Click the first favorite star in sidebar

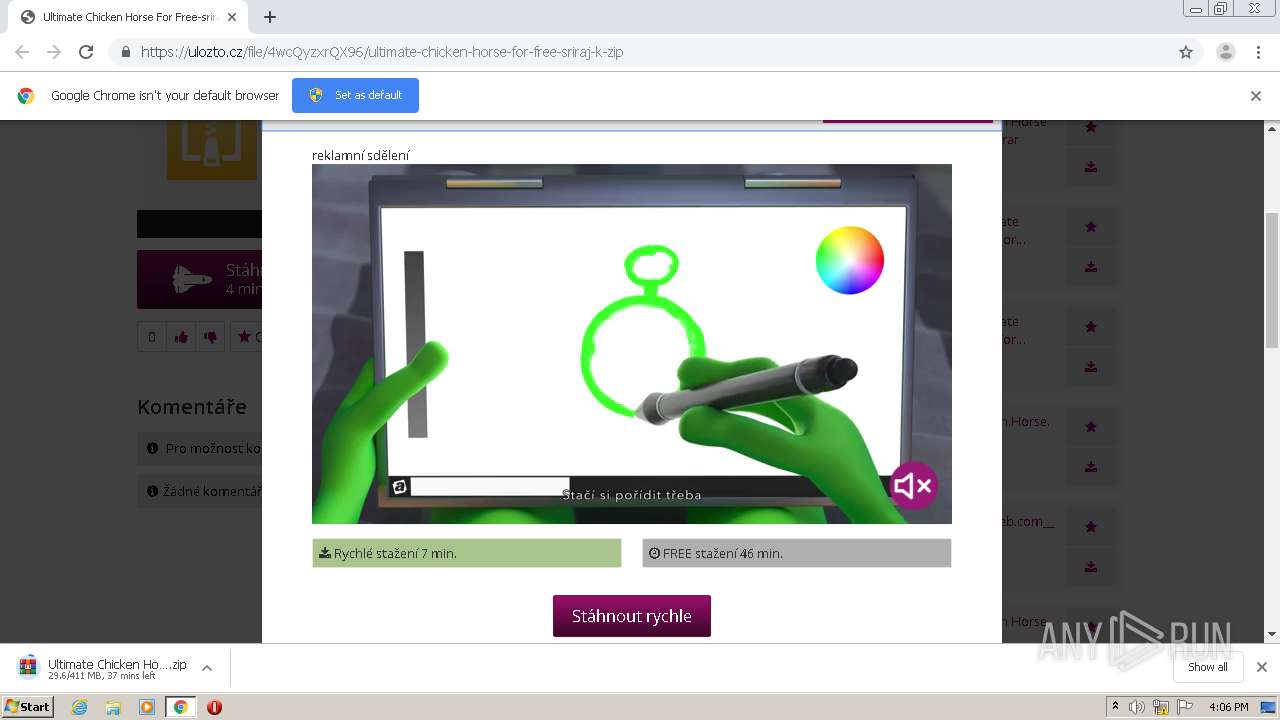1091,127
